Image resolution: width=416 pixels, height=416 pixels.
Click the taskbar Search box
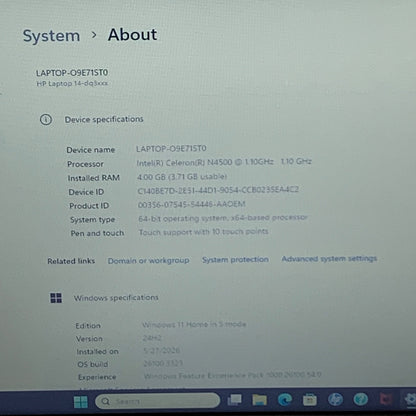tap(158, 401)
